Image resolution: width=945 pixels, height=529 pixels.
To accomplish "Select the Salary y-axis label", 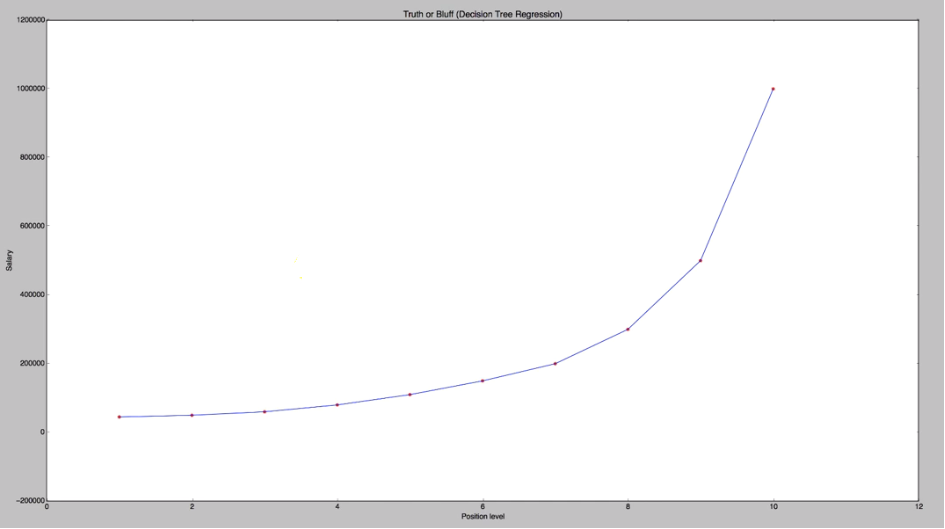I will tap(8, 260).
